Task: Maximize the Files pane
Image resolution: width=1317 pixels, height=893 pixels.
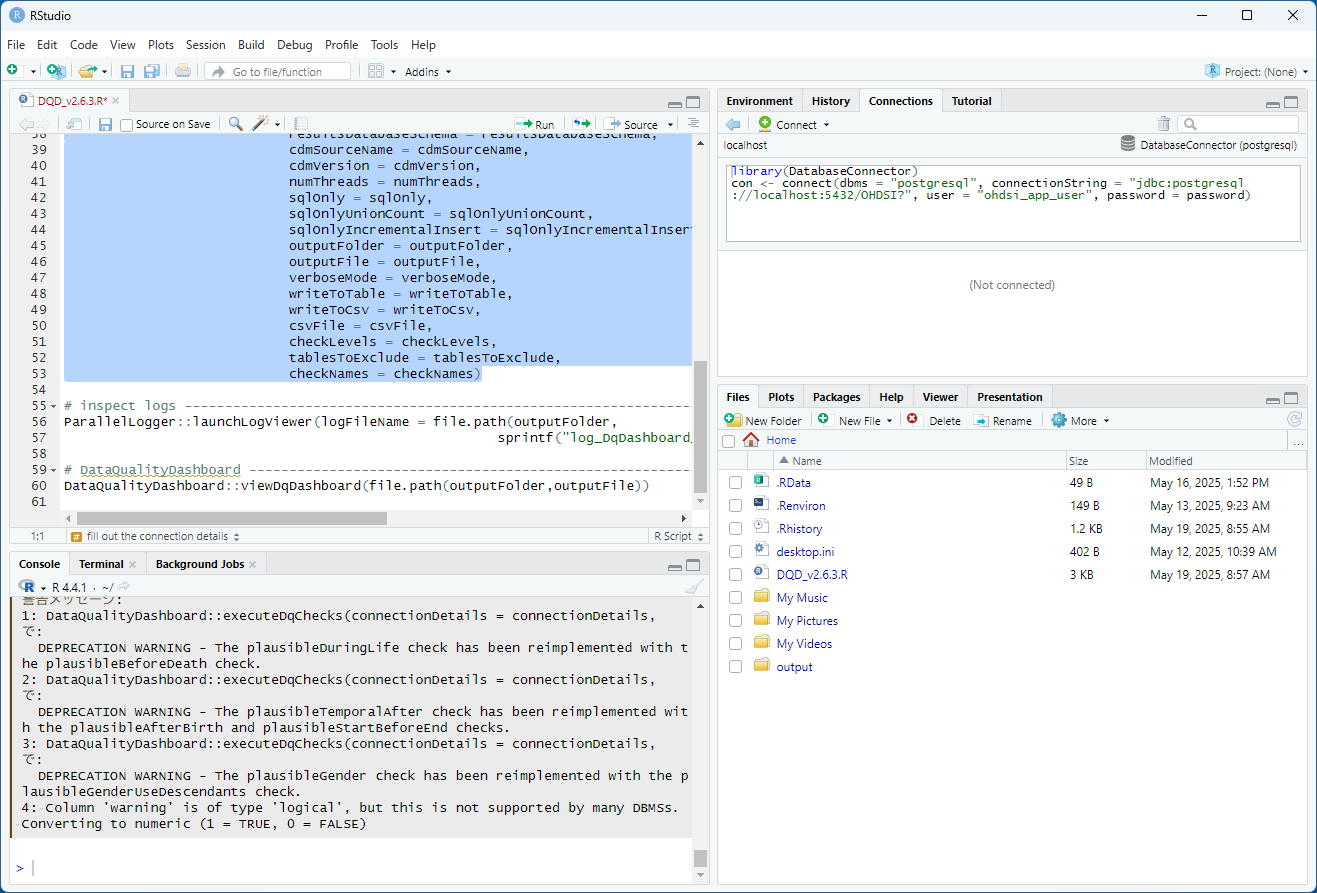Action: coord(1292,398)
